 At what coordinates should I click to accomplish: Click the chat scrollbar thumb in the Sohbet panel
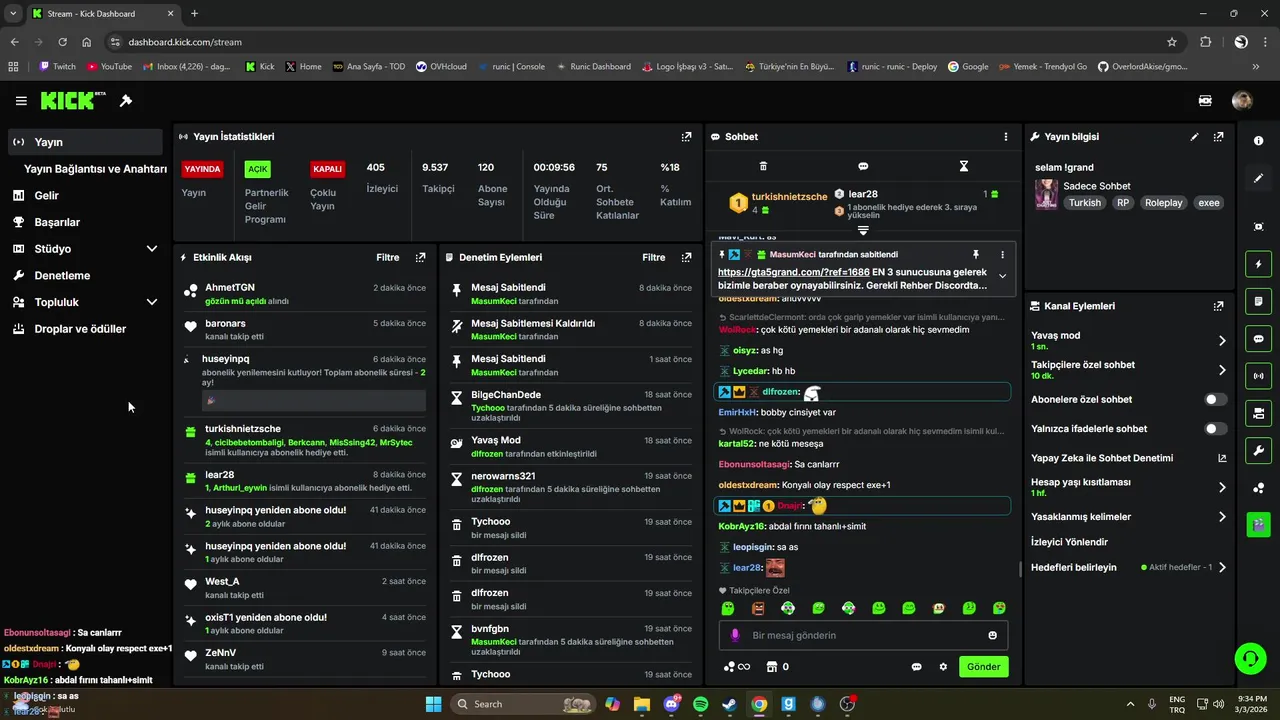(1020, 569)
